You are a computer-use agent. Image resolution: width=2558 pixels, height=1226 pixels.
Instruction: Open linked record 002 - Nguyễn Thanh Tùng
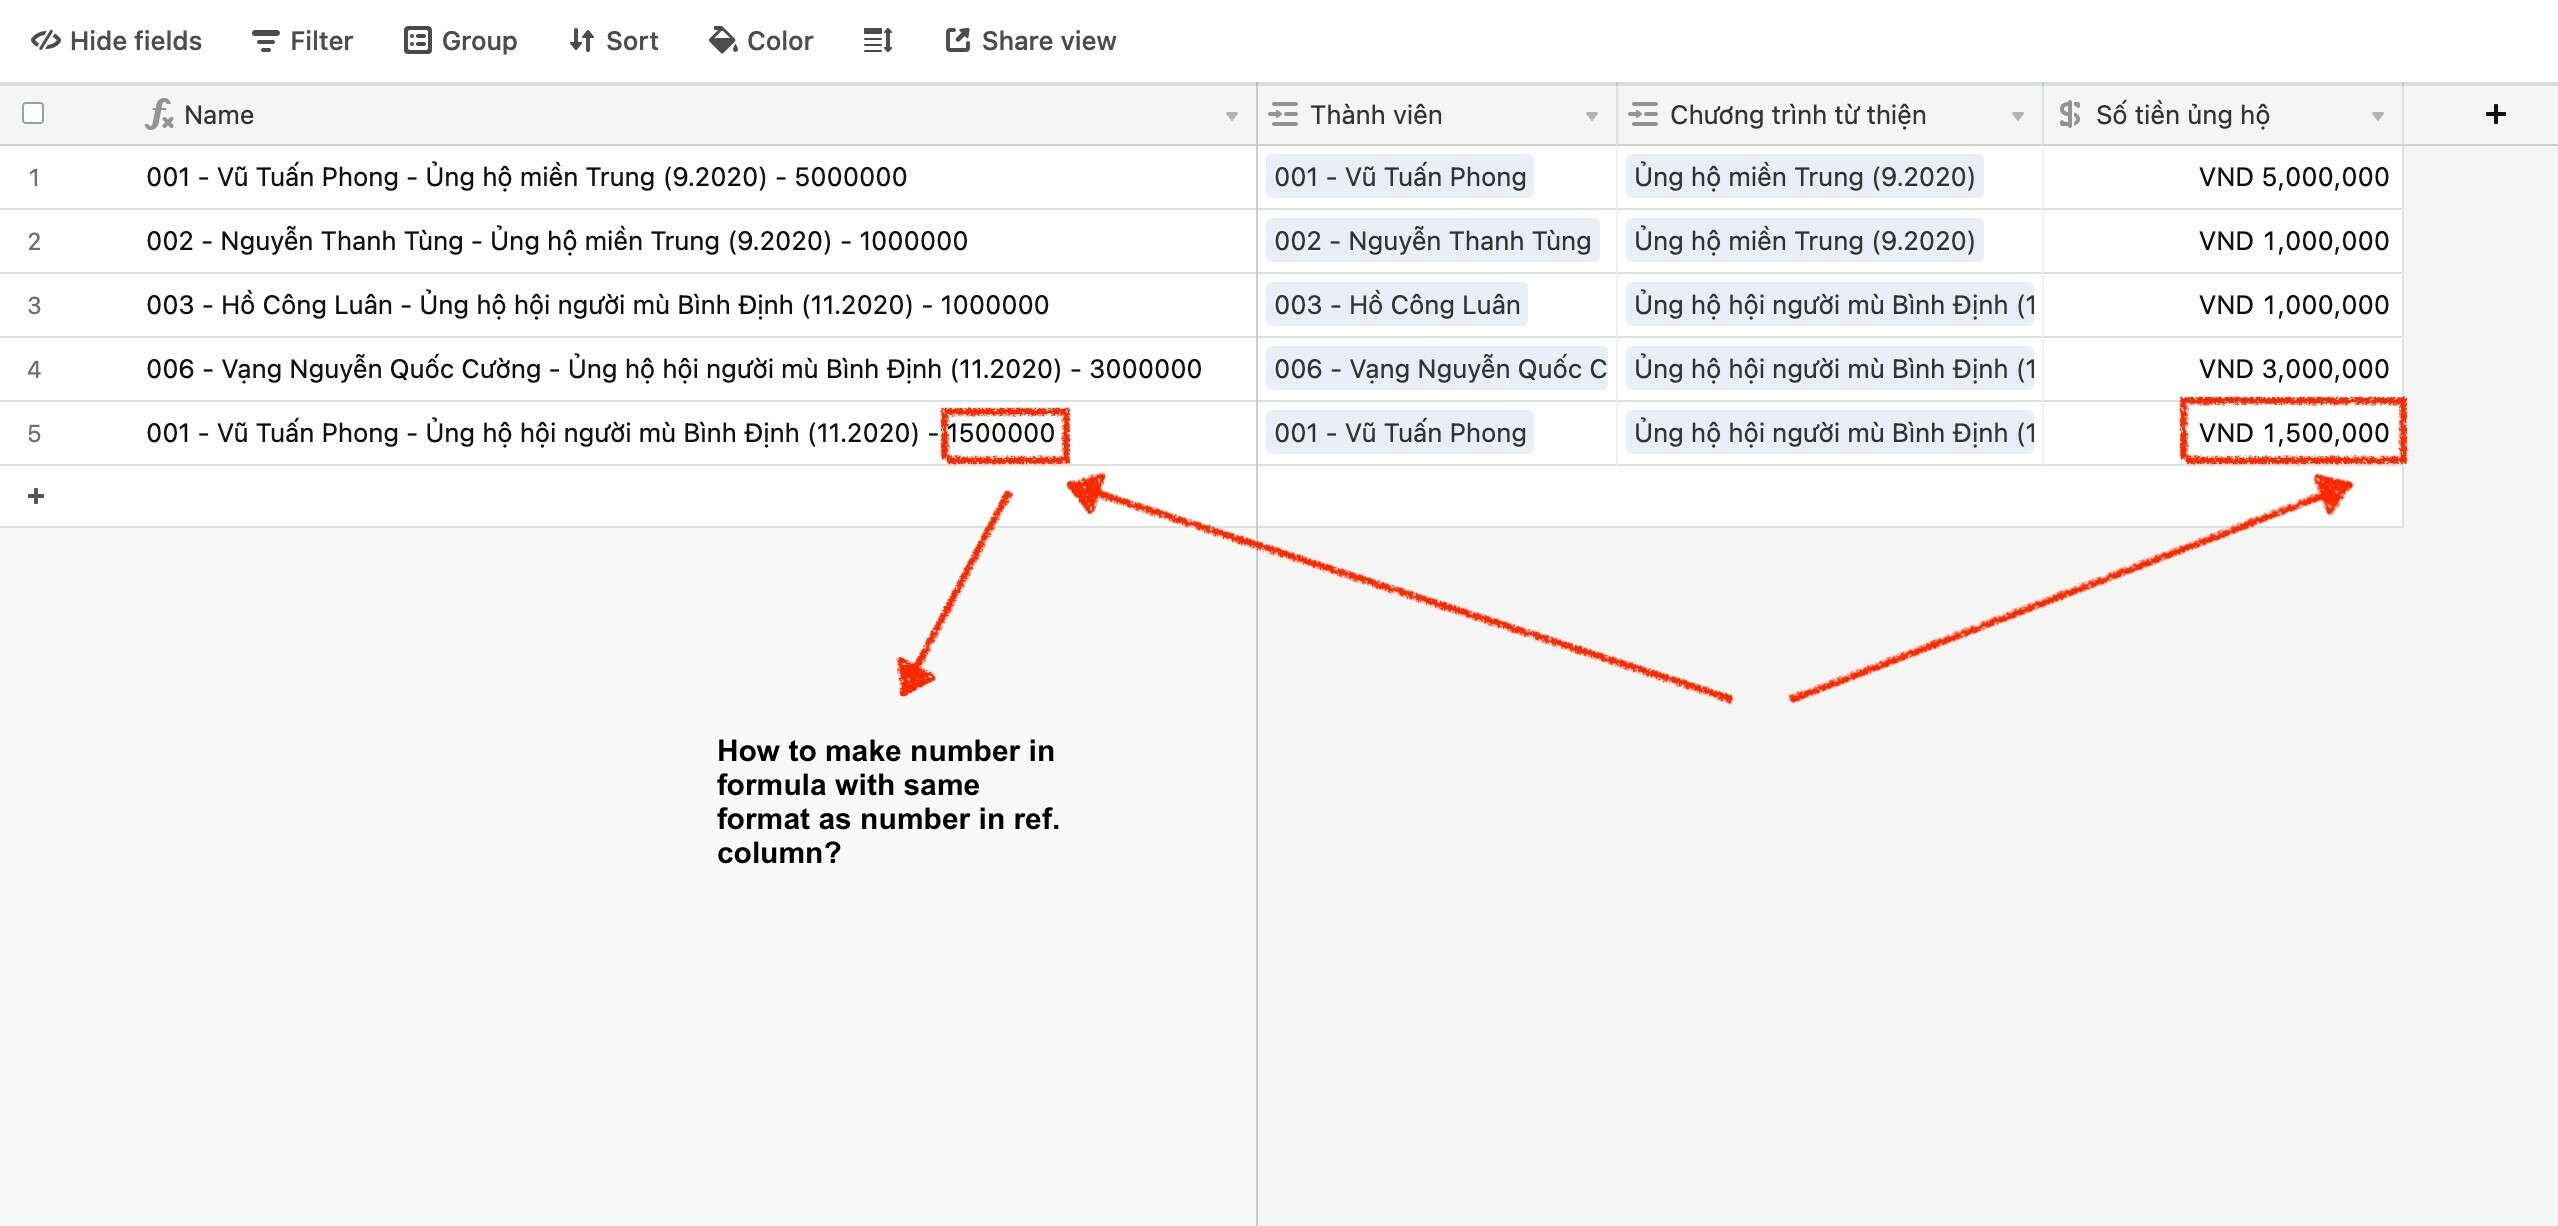point(1432,241)
